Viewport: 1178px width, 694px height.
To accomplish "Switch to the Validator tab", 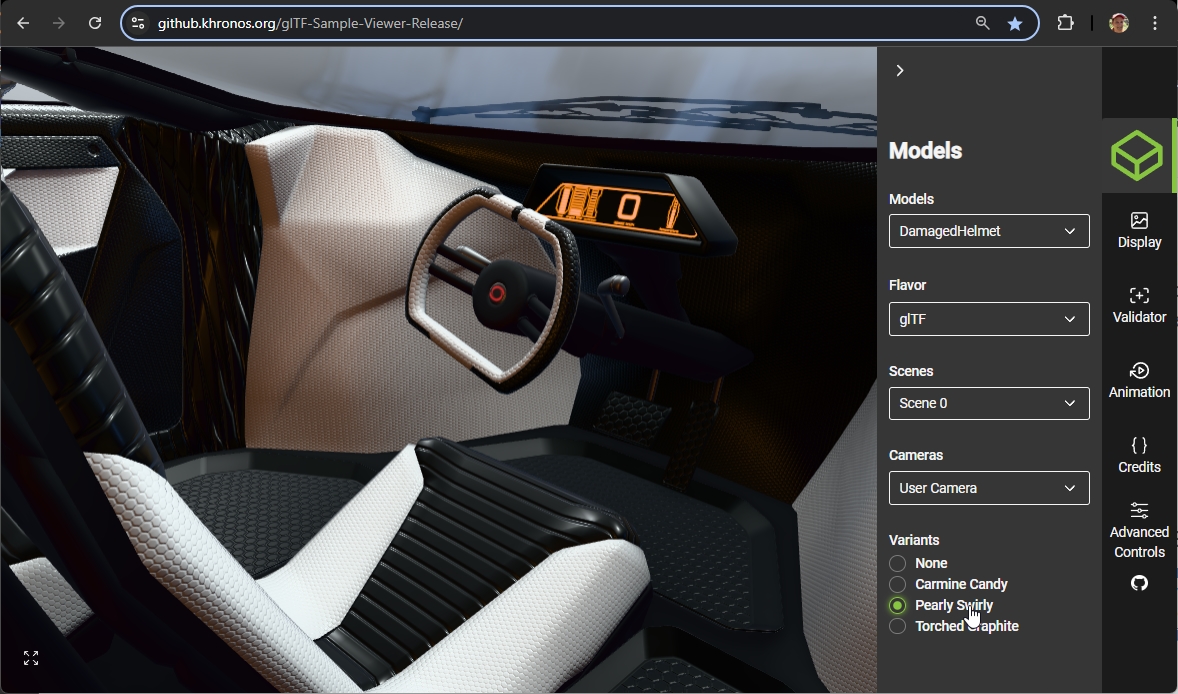I will pos(1139,306).
